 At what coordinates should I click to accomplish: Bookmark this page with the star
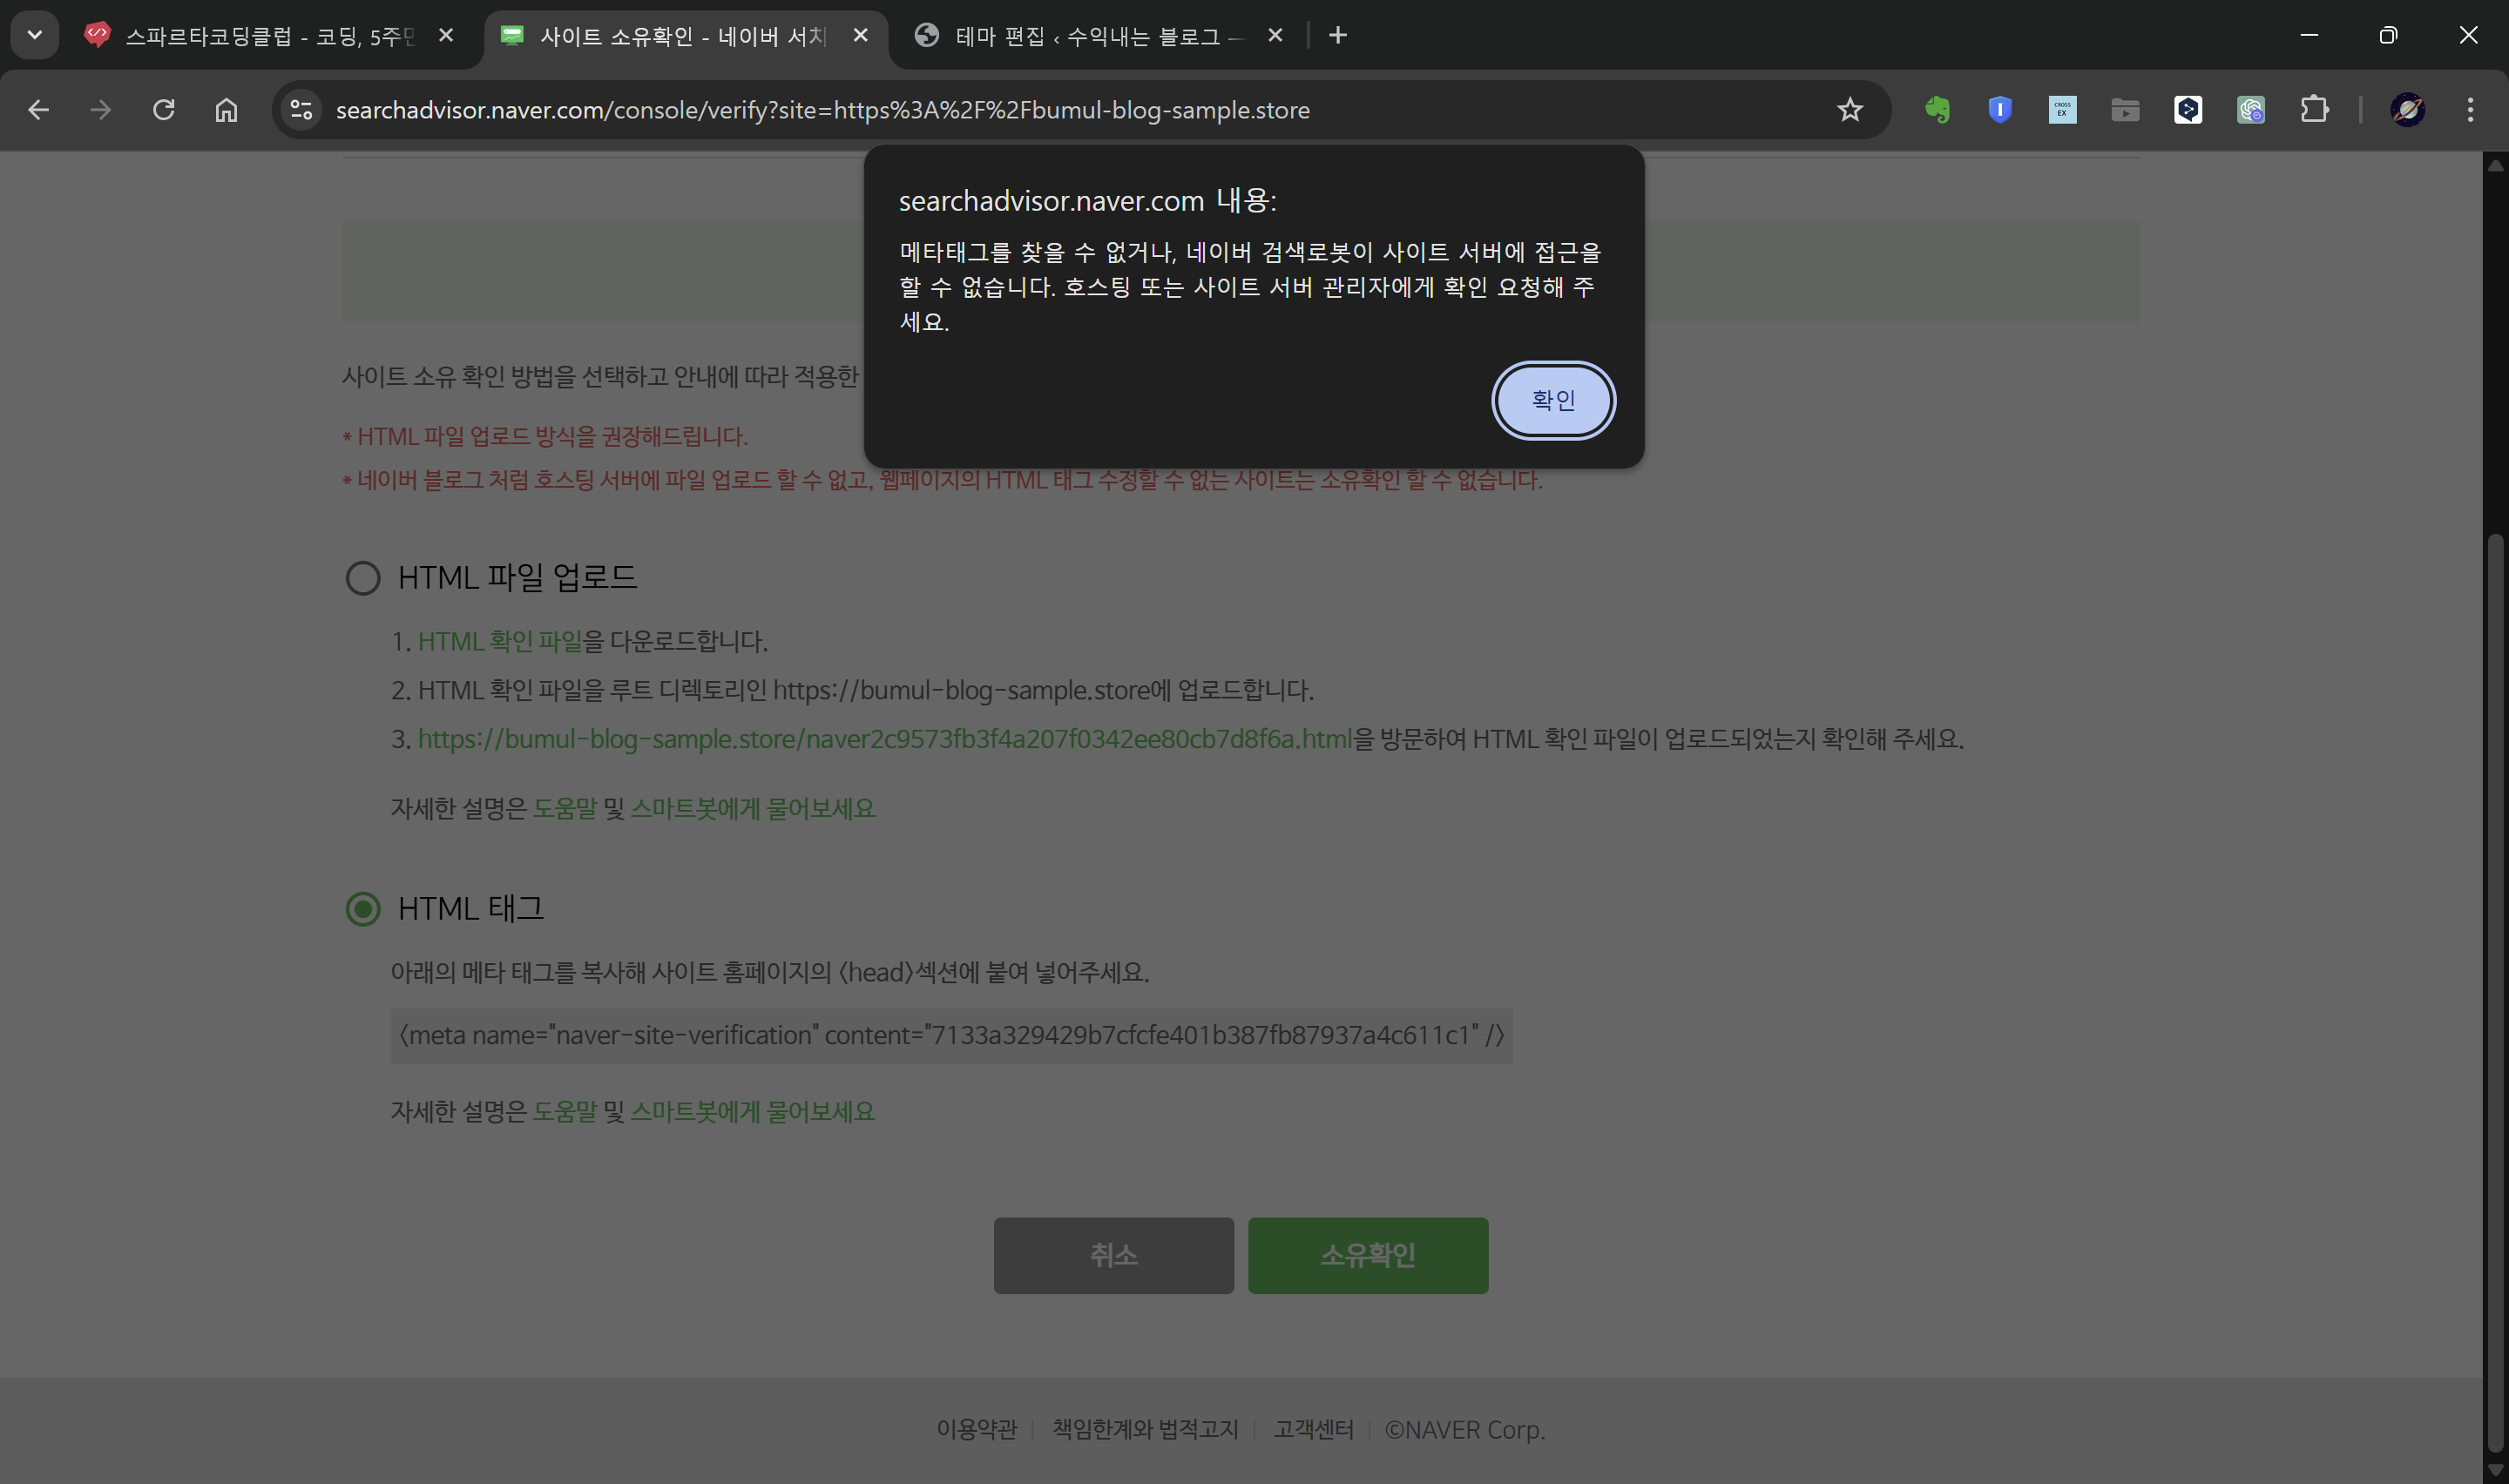pyautogui.click(x=1850, y=110)
